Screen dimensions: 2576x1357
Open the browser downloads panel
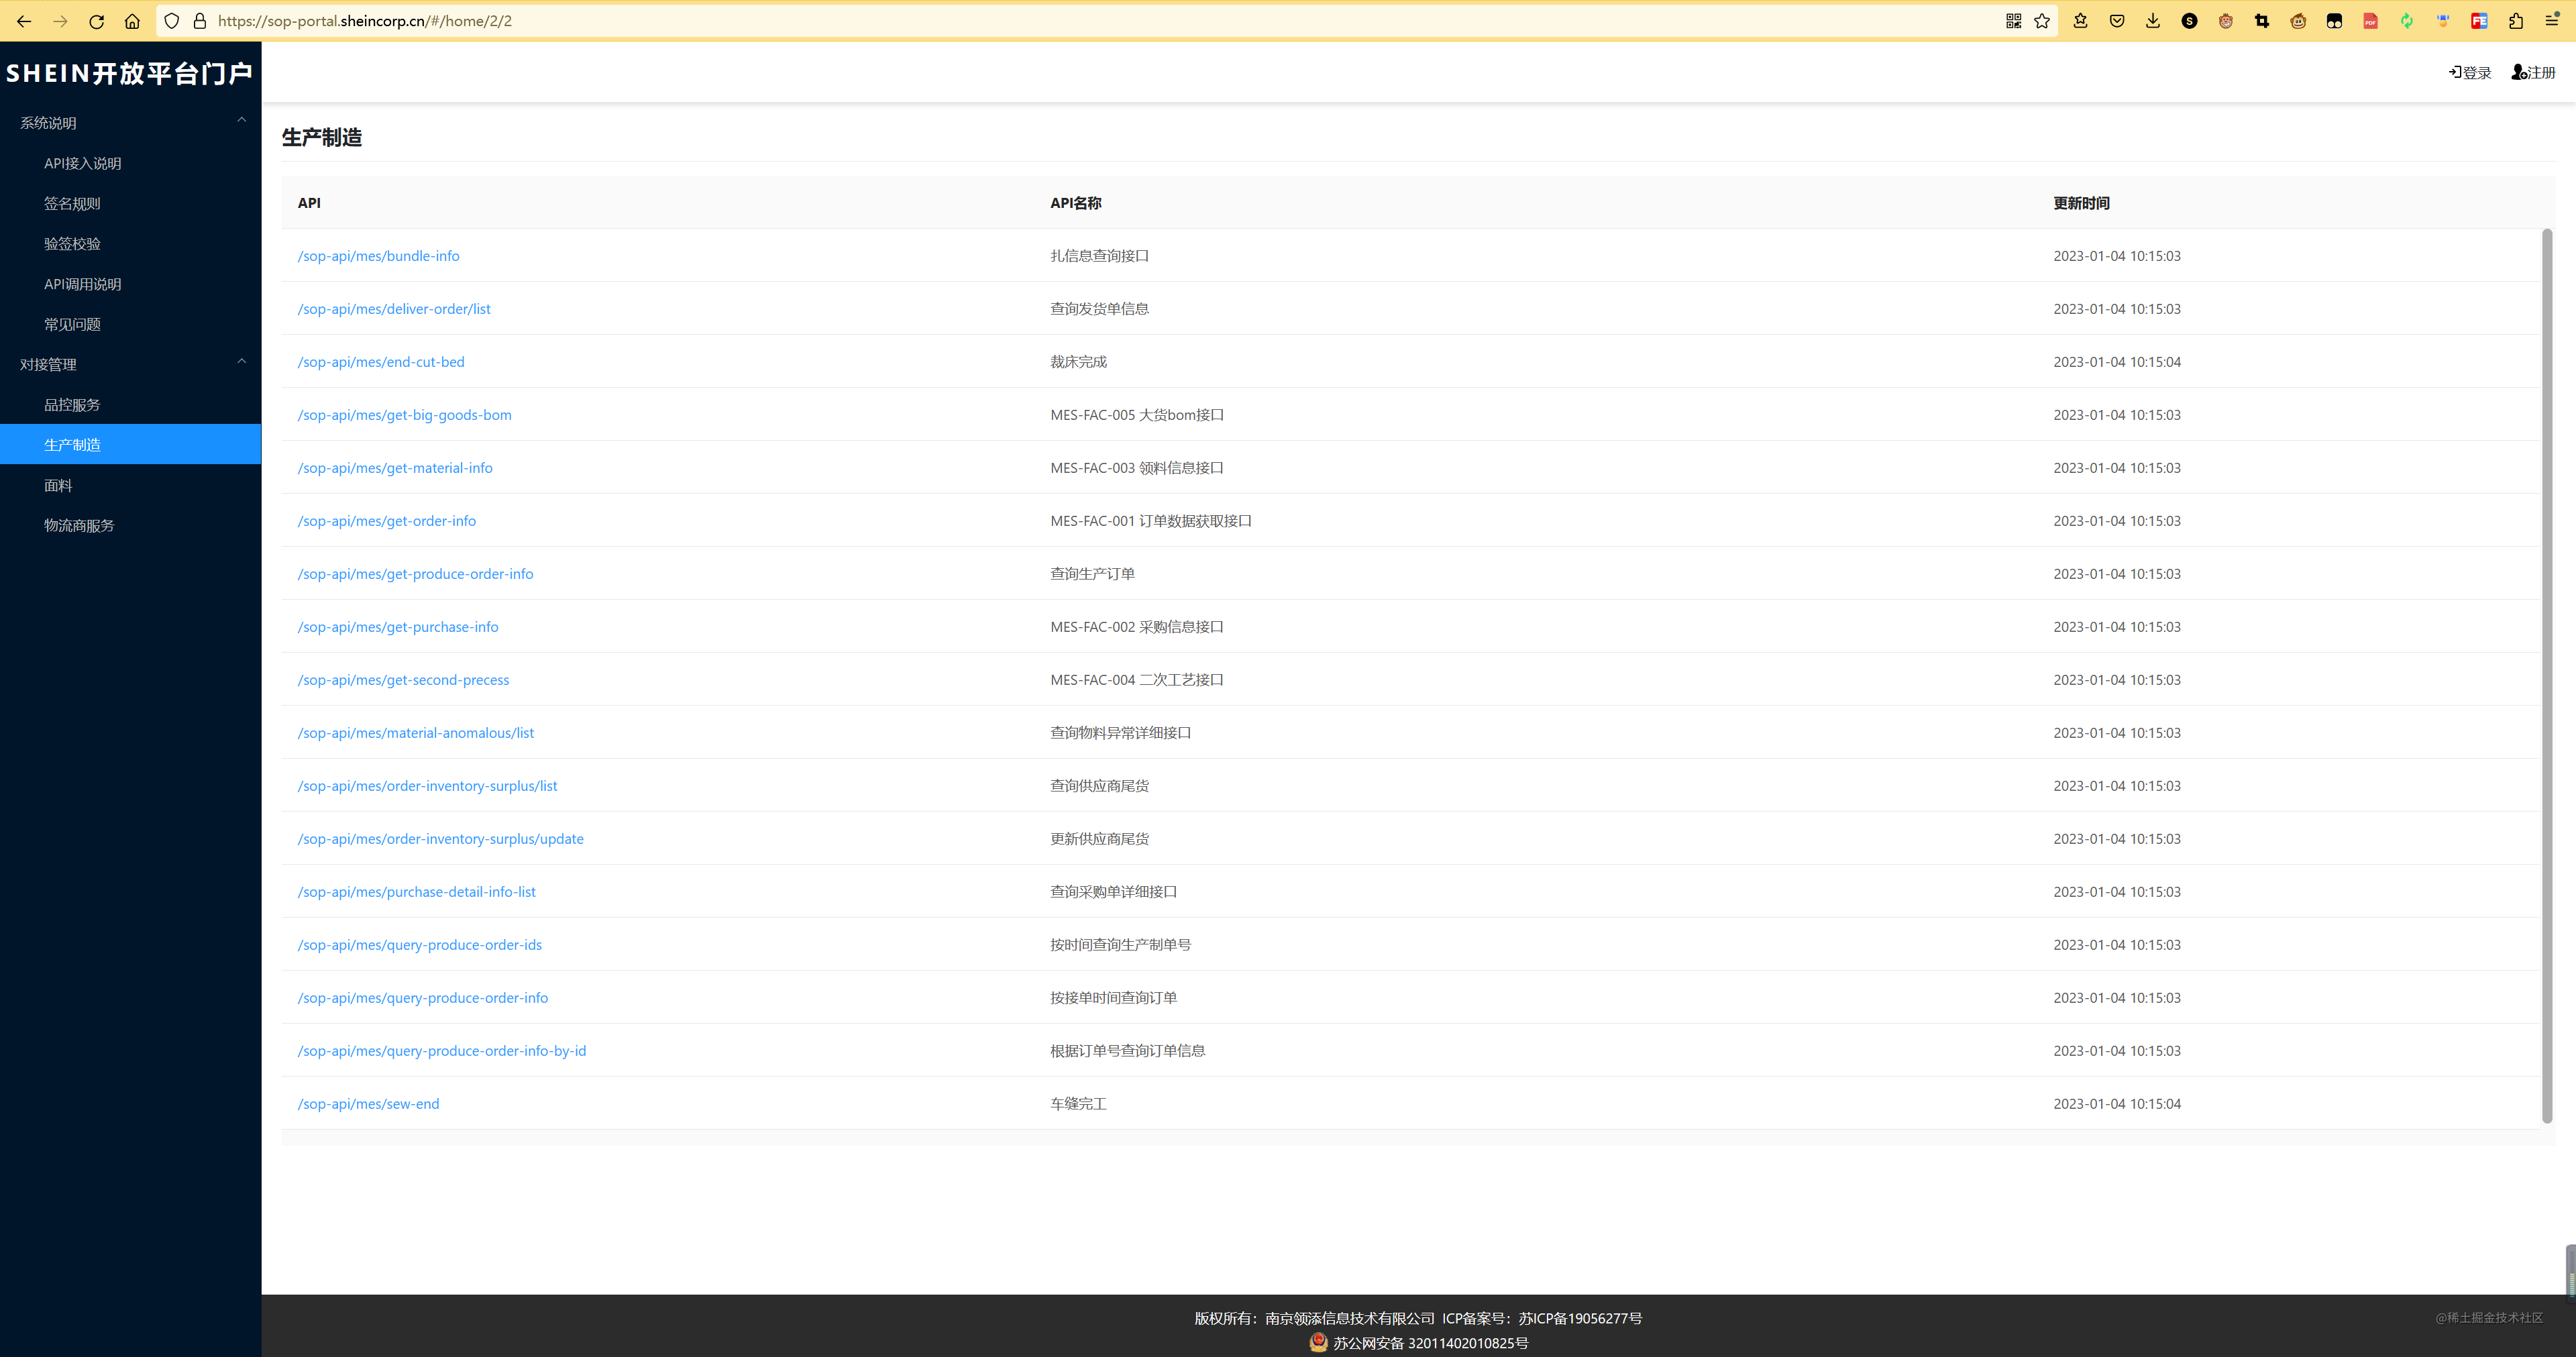point(2153,21)
